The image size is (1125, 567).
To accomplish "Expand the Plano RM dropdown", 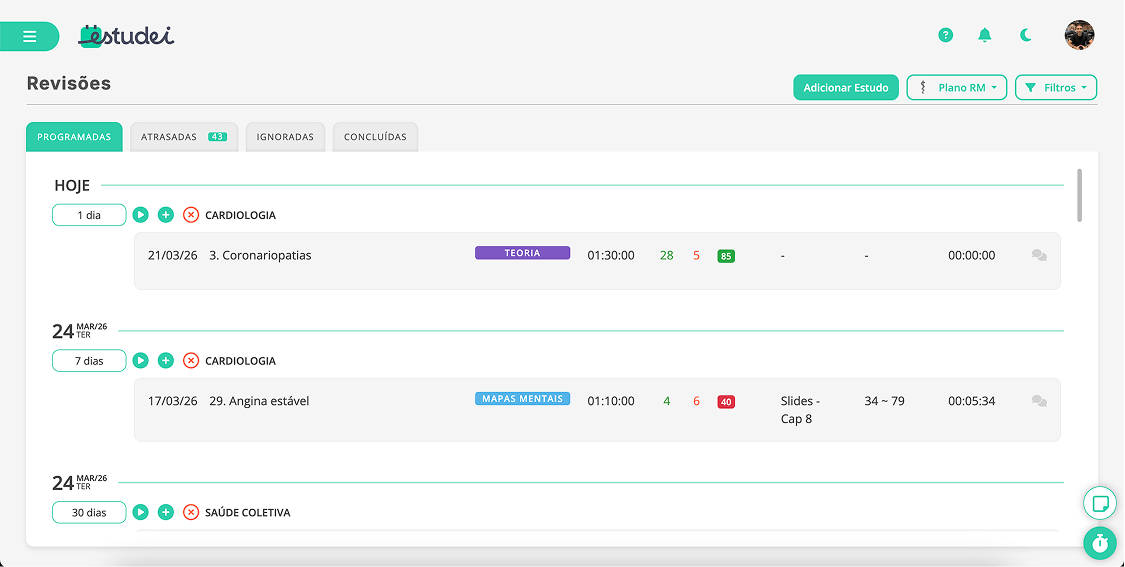I will [956, 88].
